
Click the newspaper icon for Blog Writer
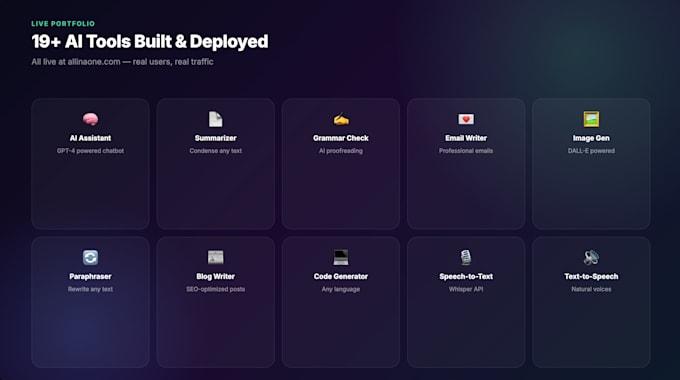(x=216, y=257)
